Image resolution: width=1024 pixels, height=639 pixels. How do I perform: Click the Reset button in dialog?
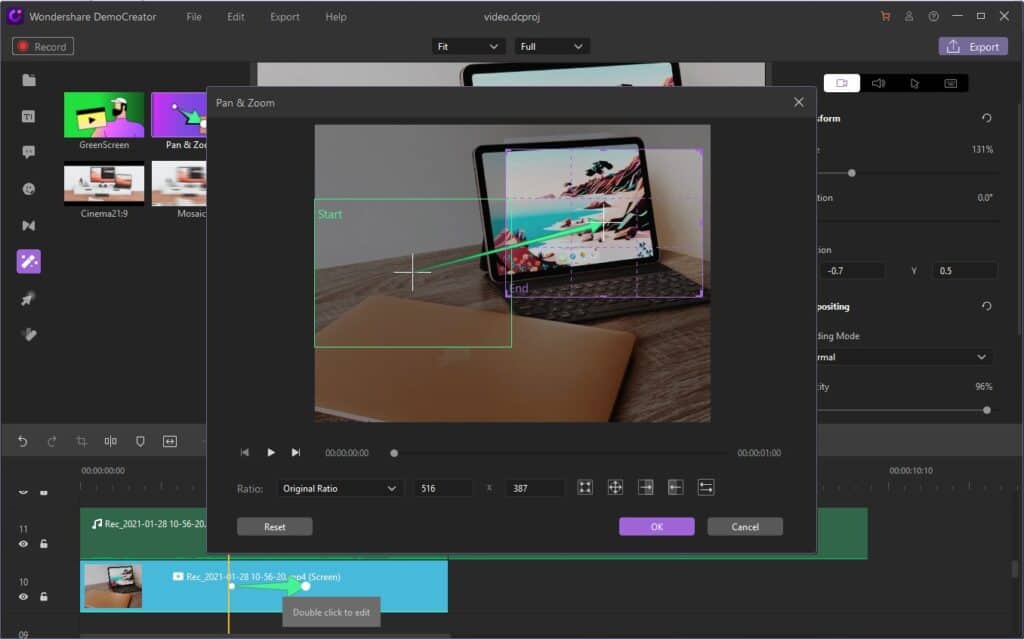pyautogui.click(x=274, y=526)
